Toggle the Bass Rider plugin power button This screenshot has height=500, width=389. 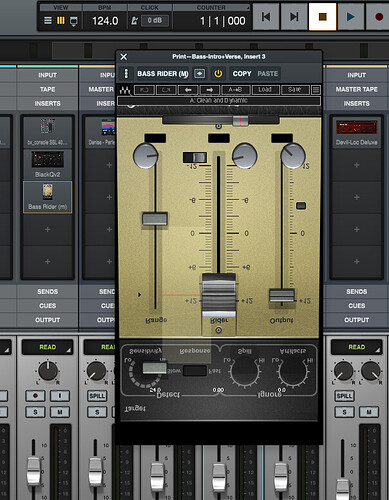(218, 74)
